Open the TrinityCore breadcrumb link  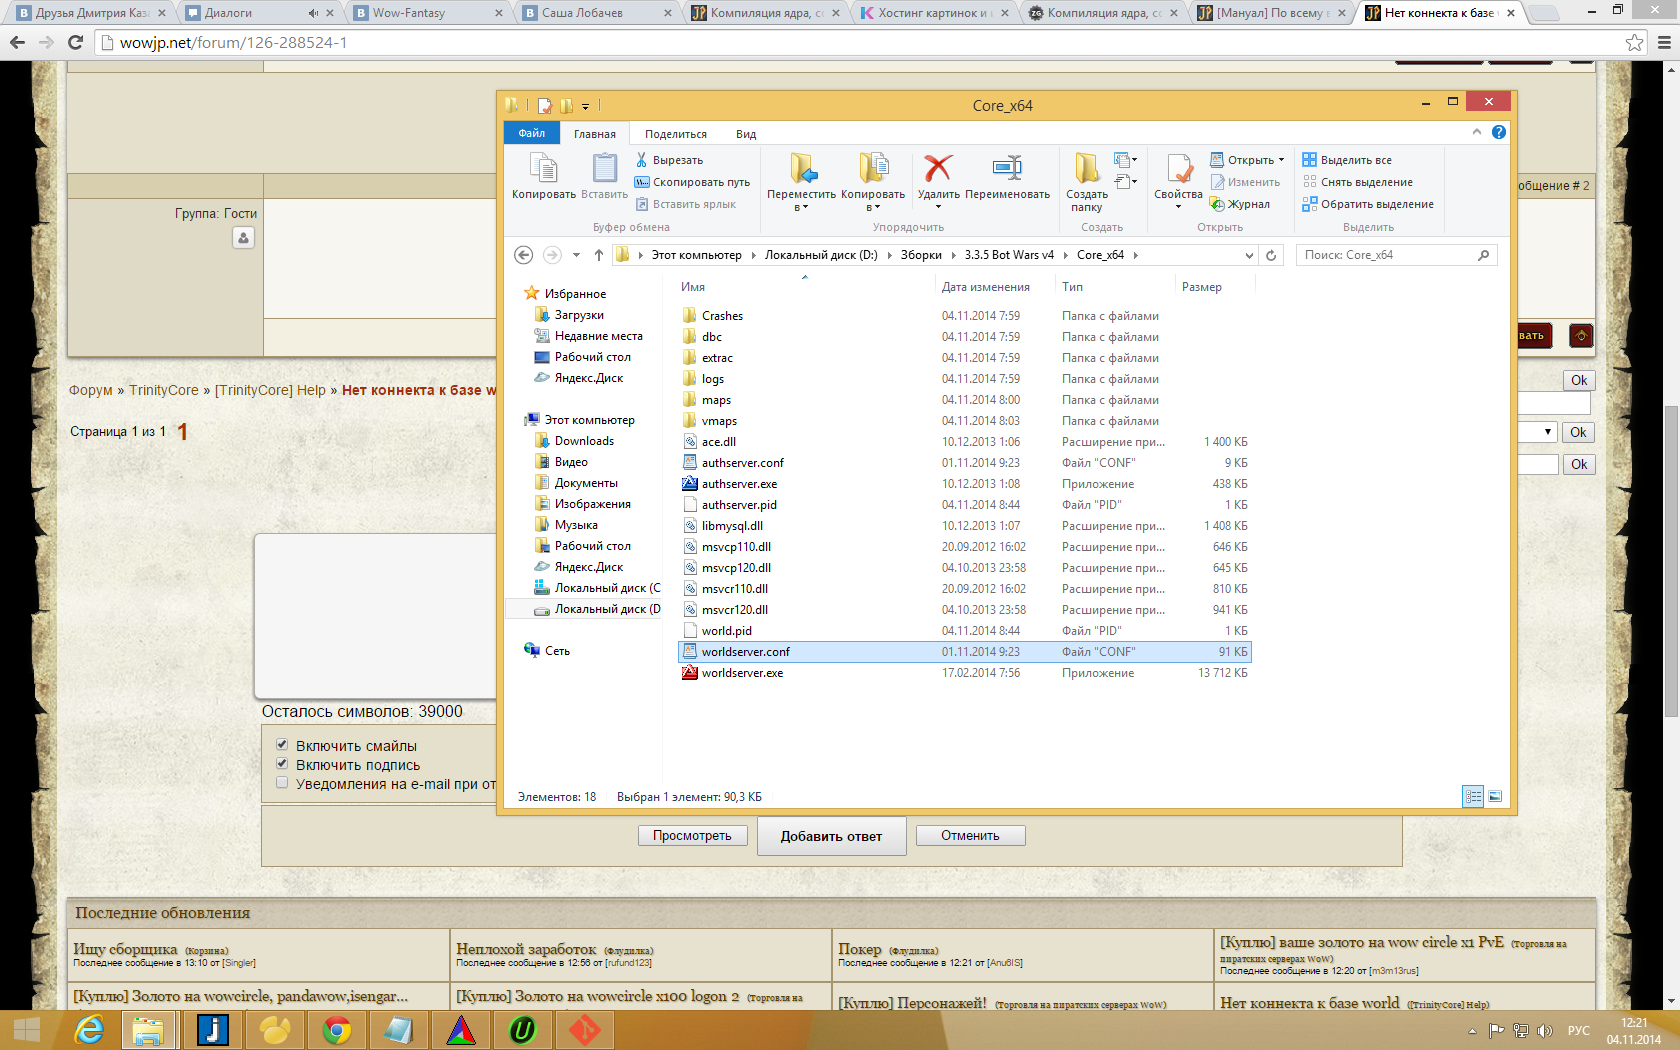click(164, 390)
